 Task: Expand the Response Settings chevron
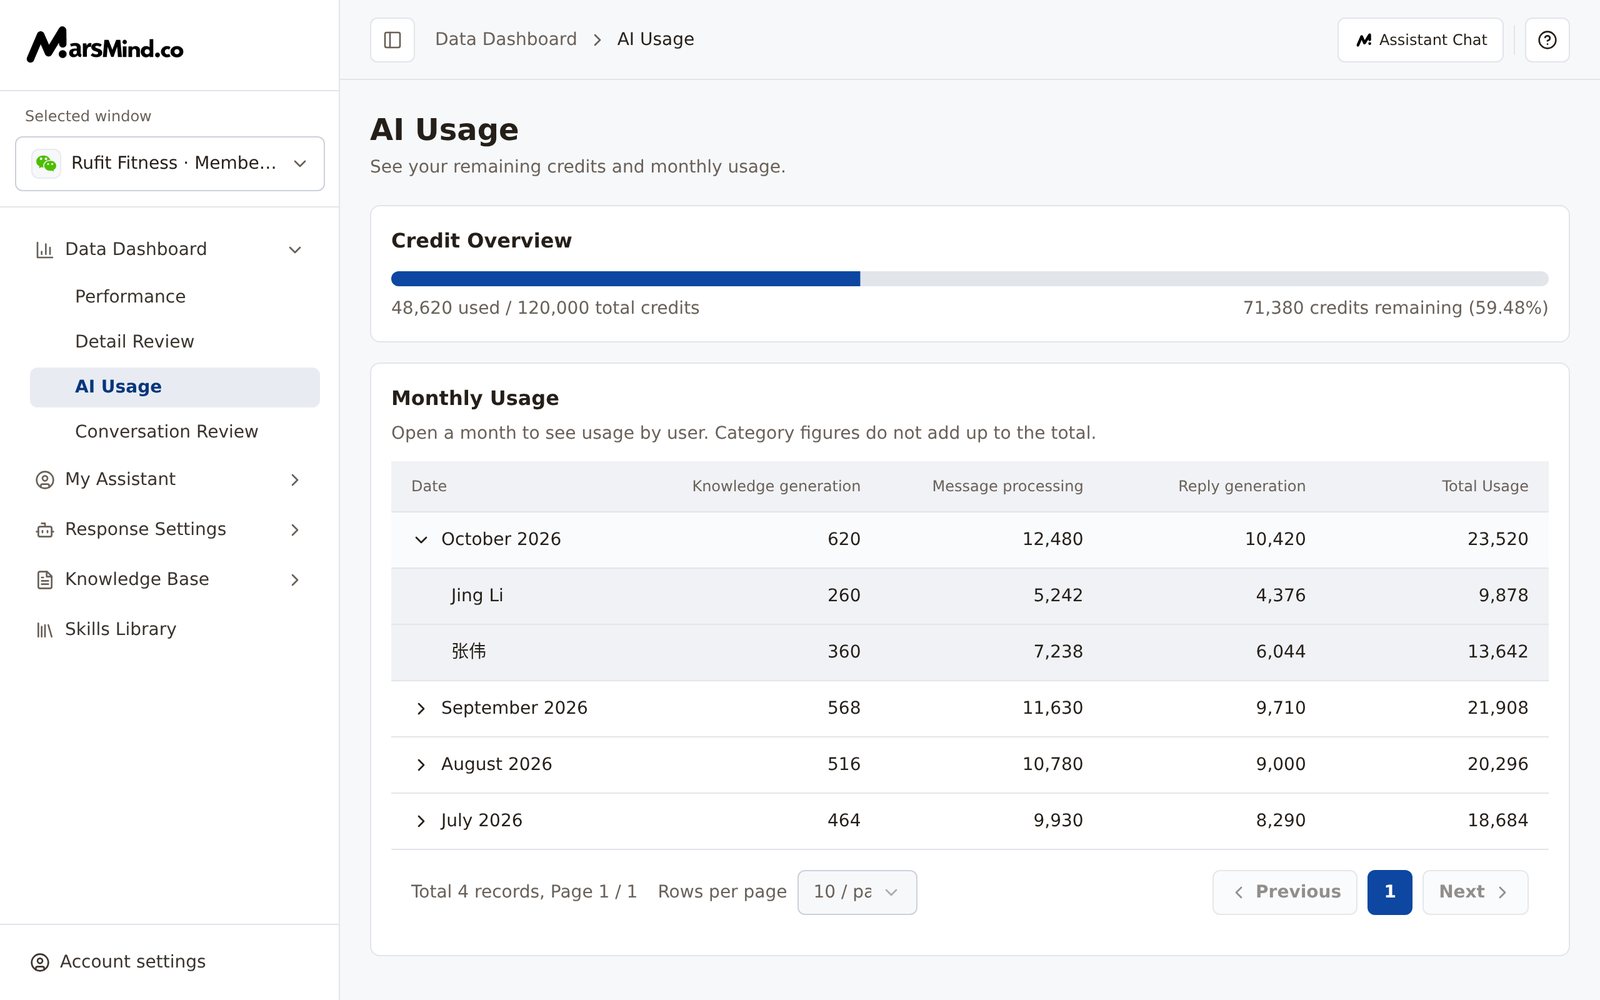(x=295, y=530)
